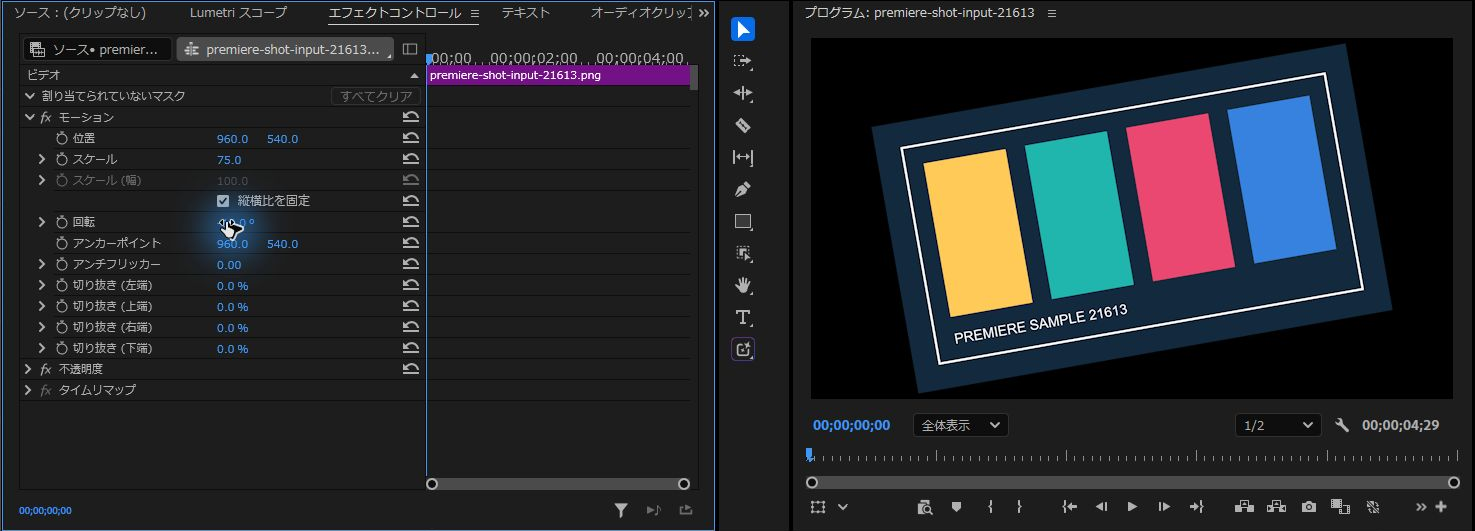
Task: Expand the タイムリマップ effect
Action: click(x=29, y=390)
